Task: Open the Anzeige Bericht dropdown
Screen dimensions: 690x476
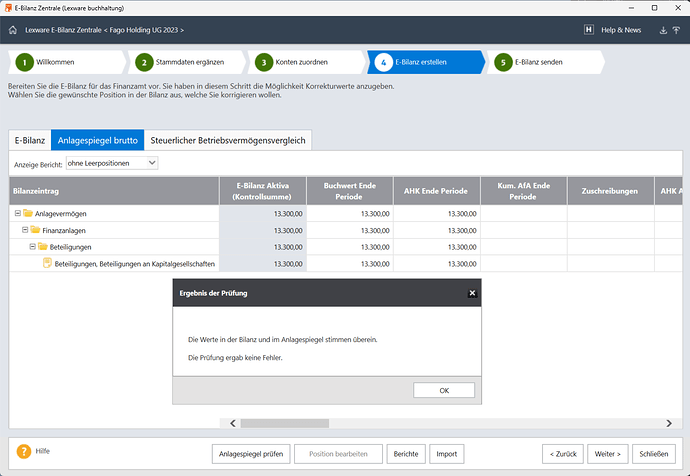Action: click(x=112, y=163)
